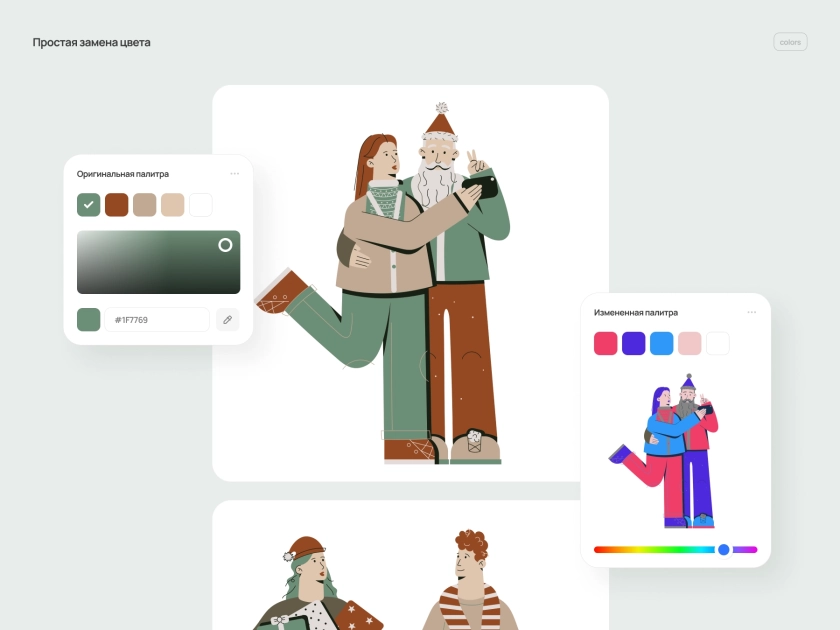This screenshot has height=630, width=840.
Task: Click the curly-haired man illustration
Action: click(470, 580)
